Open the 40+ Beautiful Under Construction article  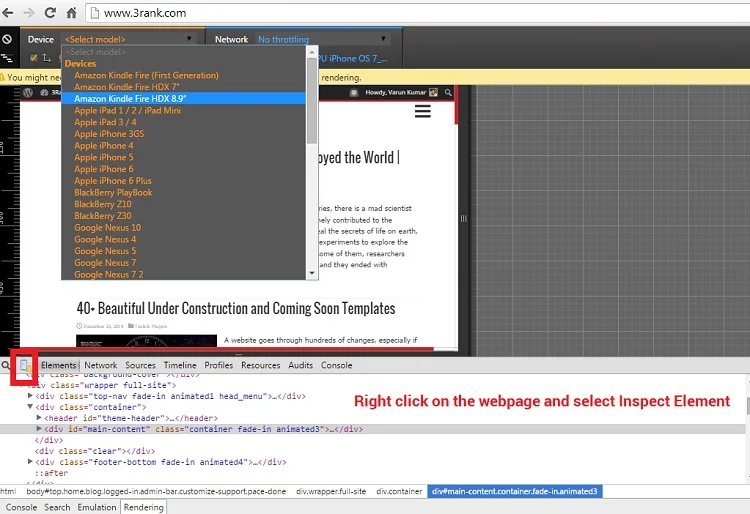click(x=236, y=309)
